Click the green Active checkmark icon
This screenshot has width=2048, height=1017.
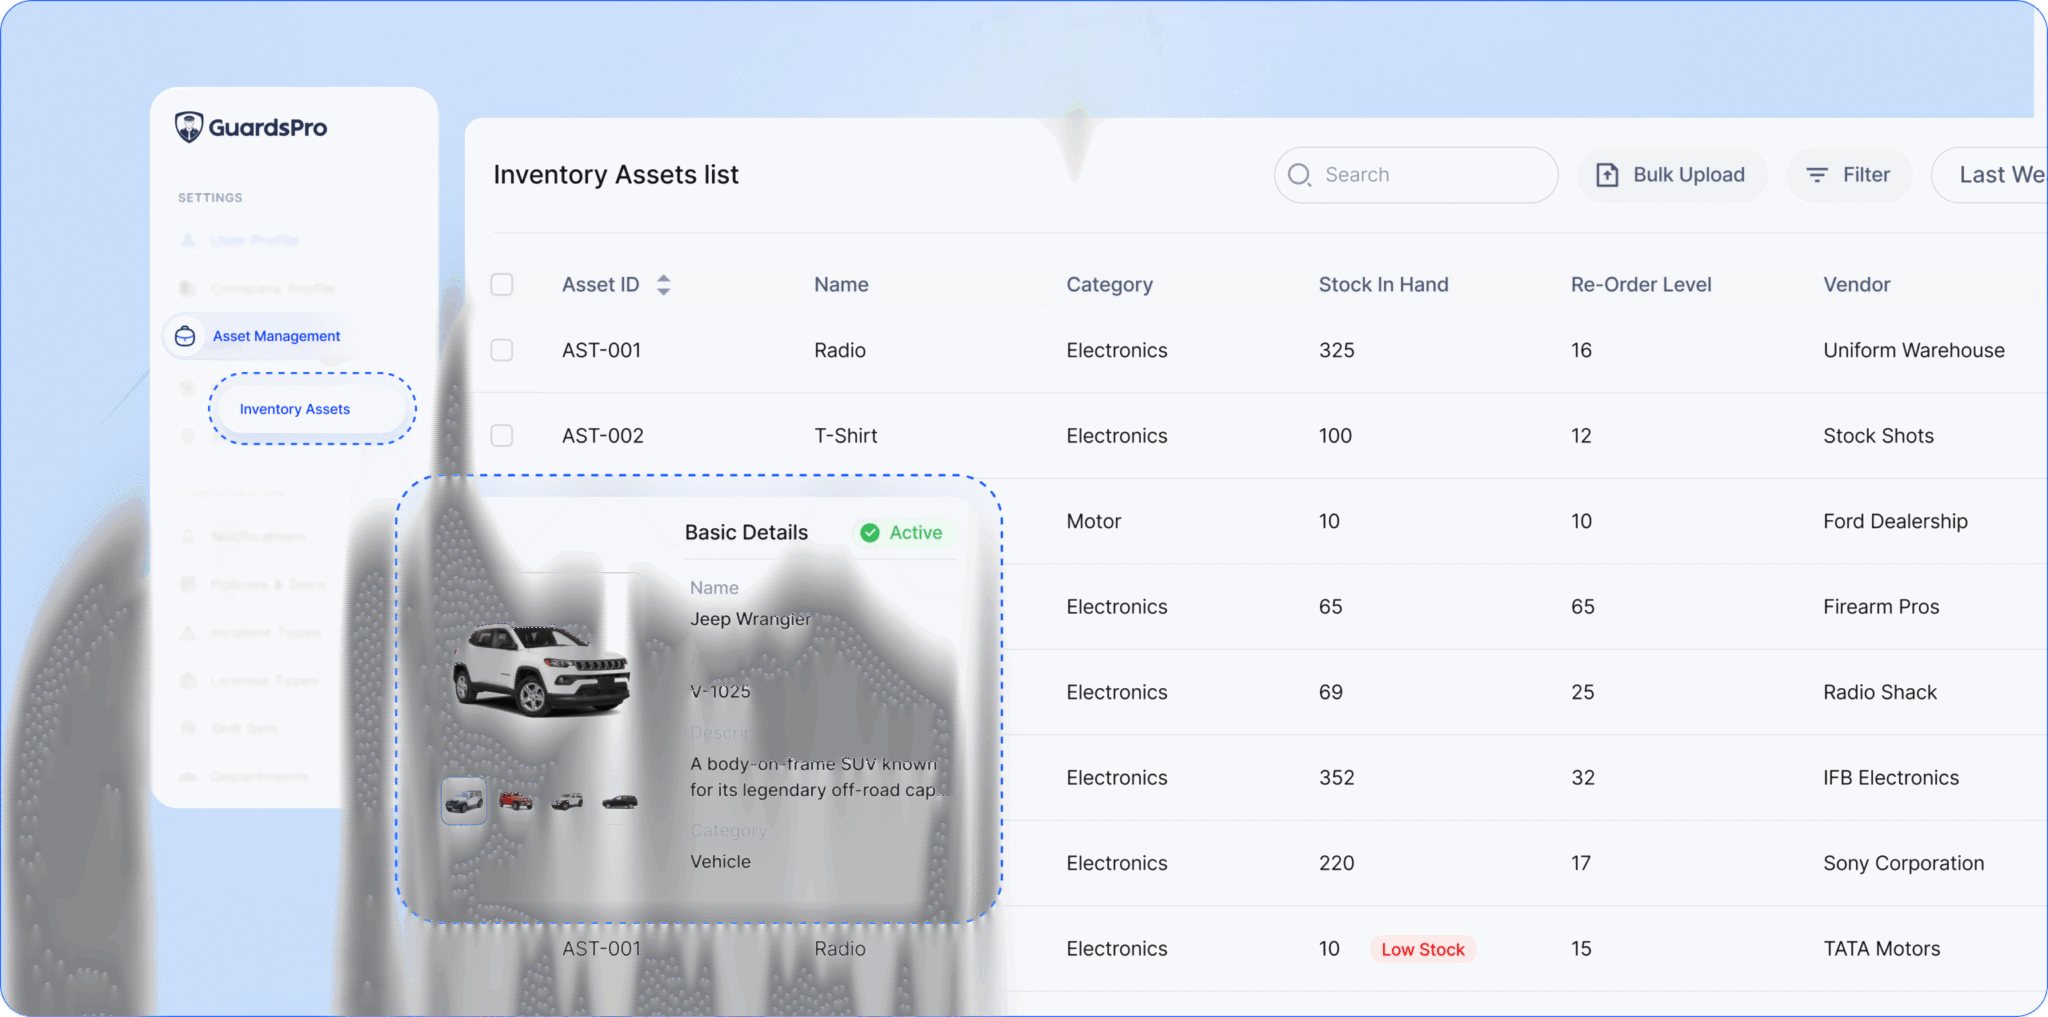click(x=870, y=533)
